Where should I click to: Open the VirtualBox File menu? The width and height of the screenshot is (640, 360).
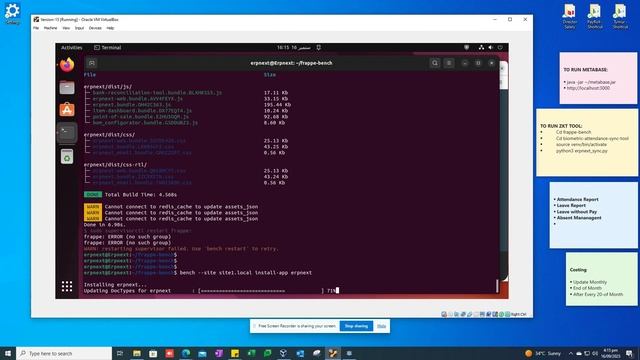click(x=36, y=28)
